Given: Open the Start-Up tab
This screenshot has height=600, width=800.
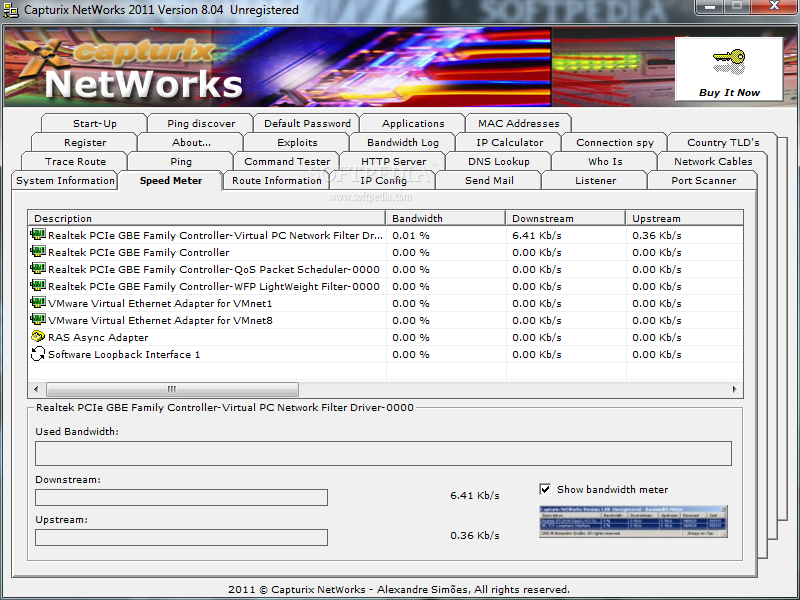Looking at the screenshot, I should [x=94, y=123].
